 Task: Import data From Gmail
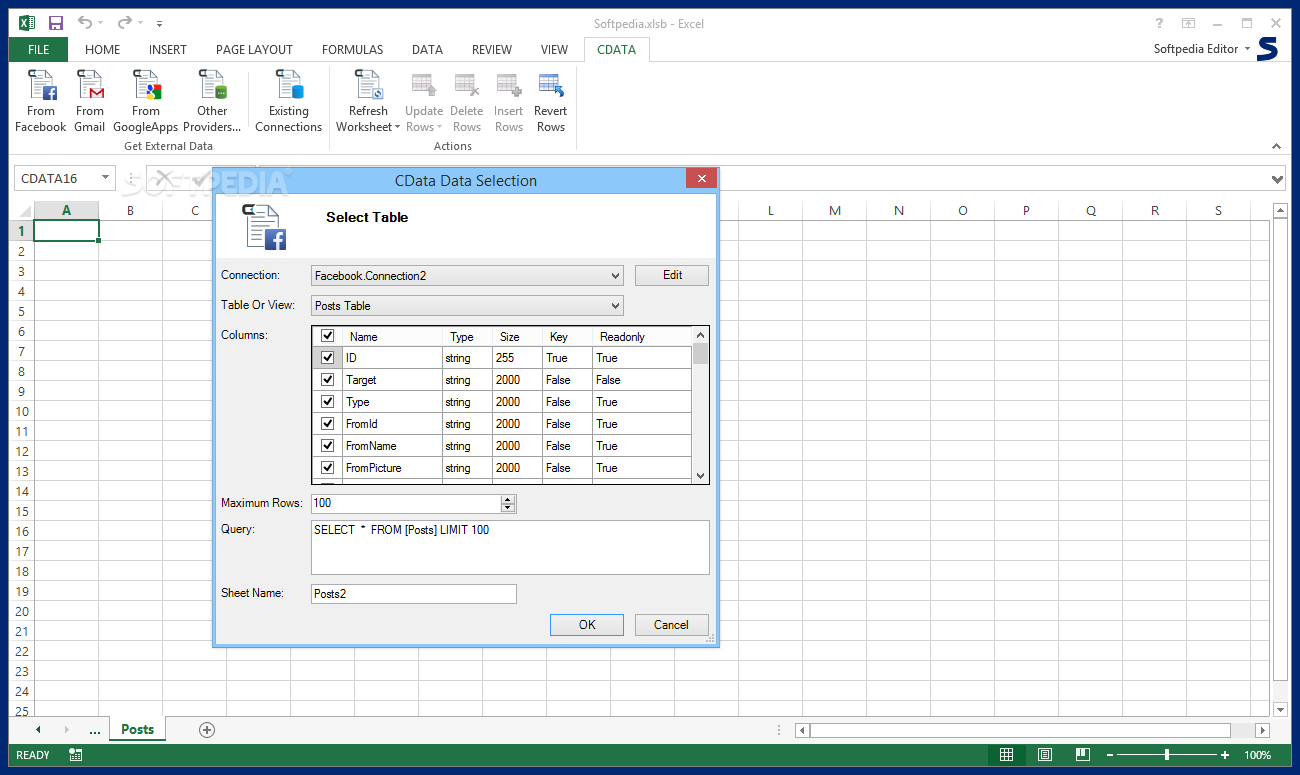pos(90,102)
